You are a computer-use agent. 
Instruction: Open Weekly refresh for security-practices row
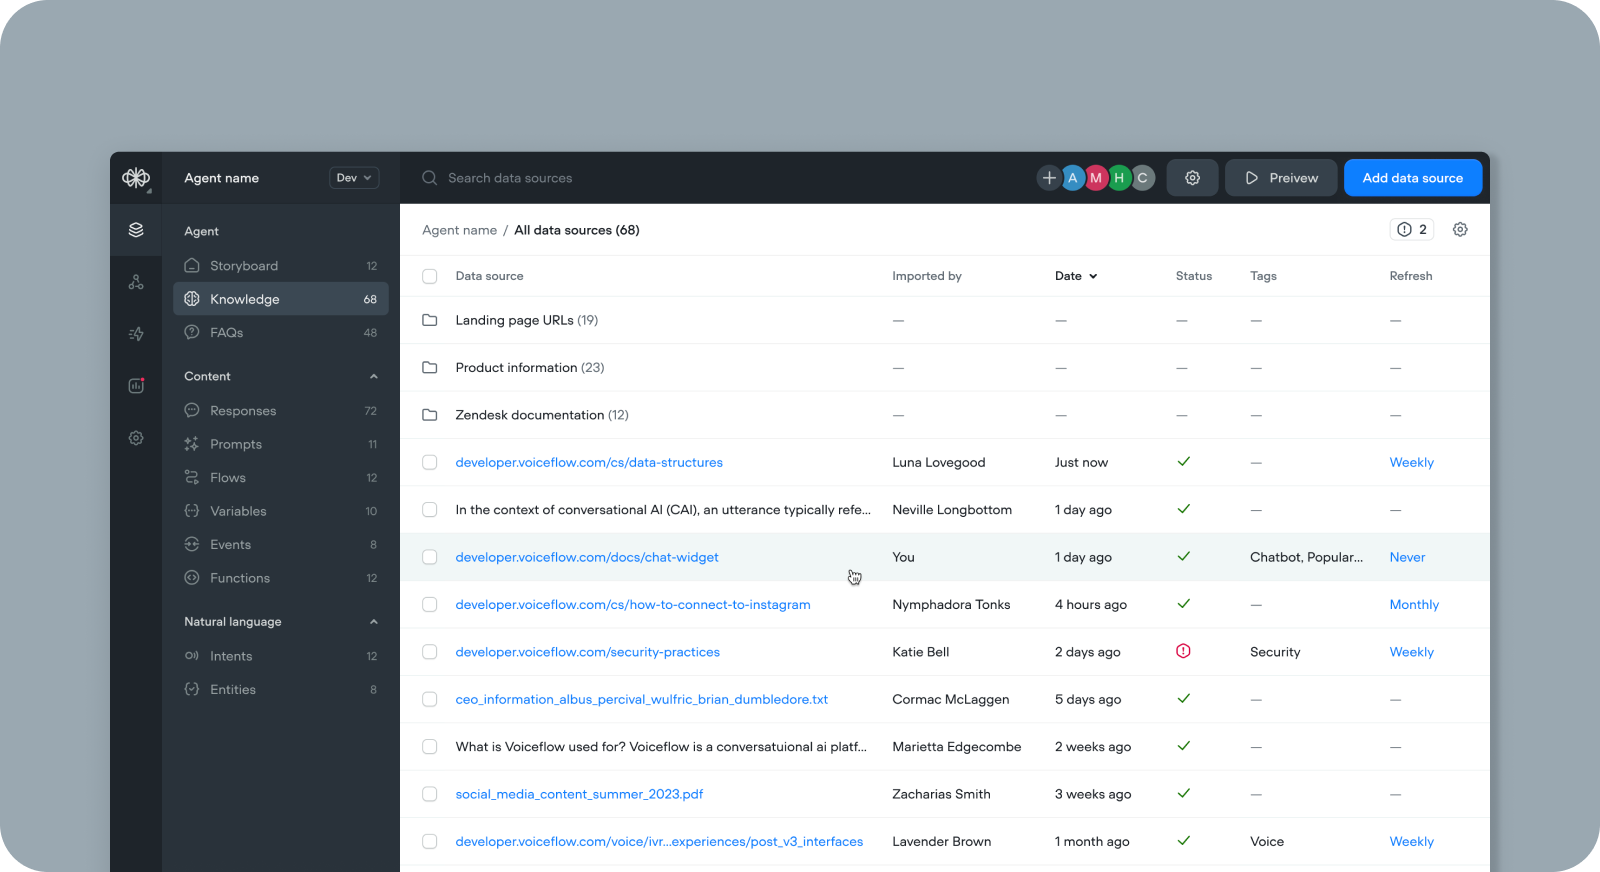pos(1411,652)
